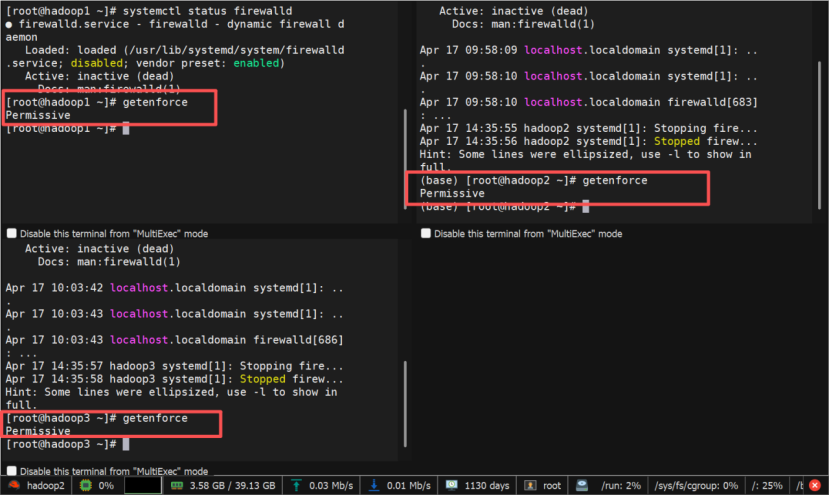
Task: Click the scrollbar of the hadoop1 terminal
Action: (405, 159)
